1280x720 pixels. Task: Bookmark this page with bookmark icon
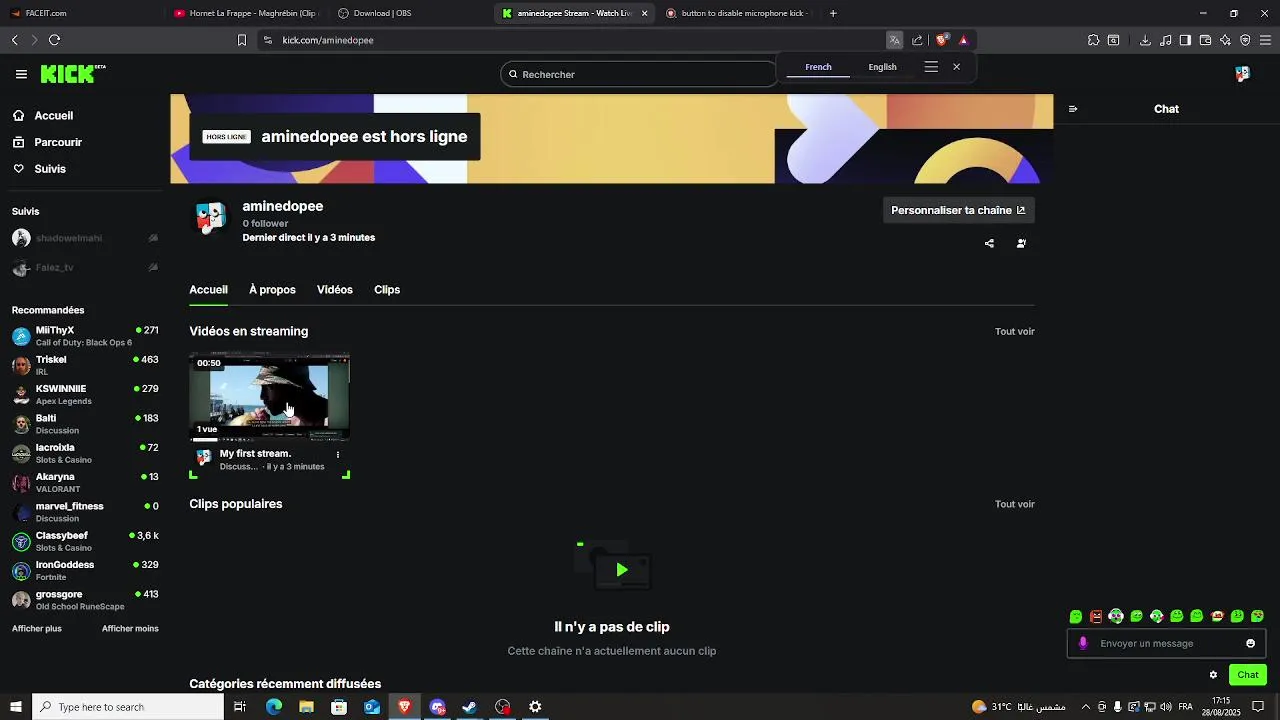coord(241,40)
